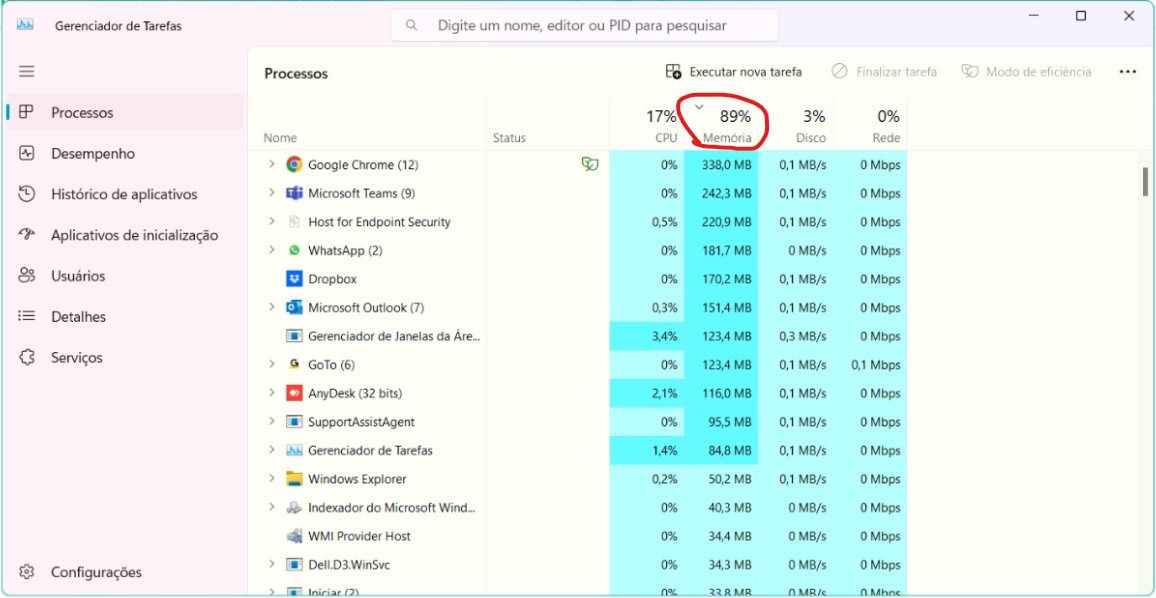Select the 3,4% CPU value
This screenshot has width=1156, height=598.
coord(664,336)
